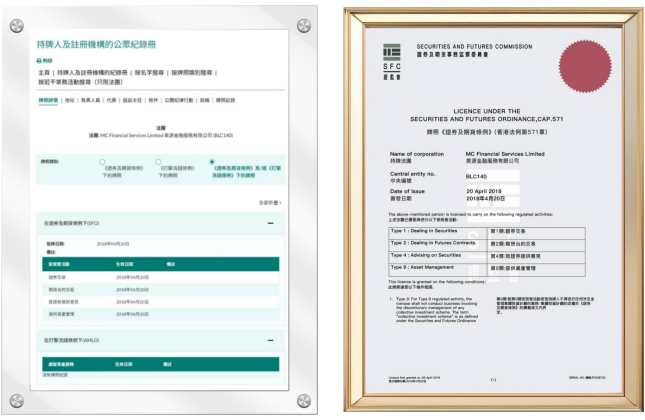
Task: Click Type 4 : Advising on Securities cell
Action: (x=438, y=257)
